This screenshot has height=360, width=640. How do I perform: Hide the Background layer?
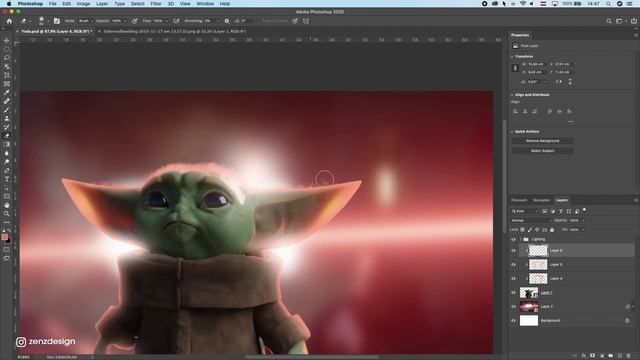pyautogui.click(x=513, y=320)
